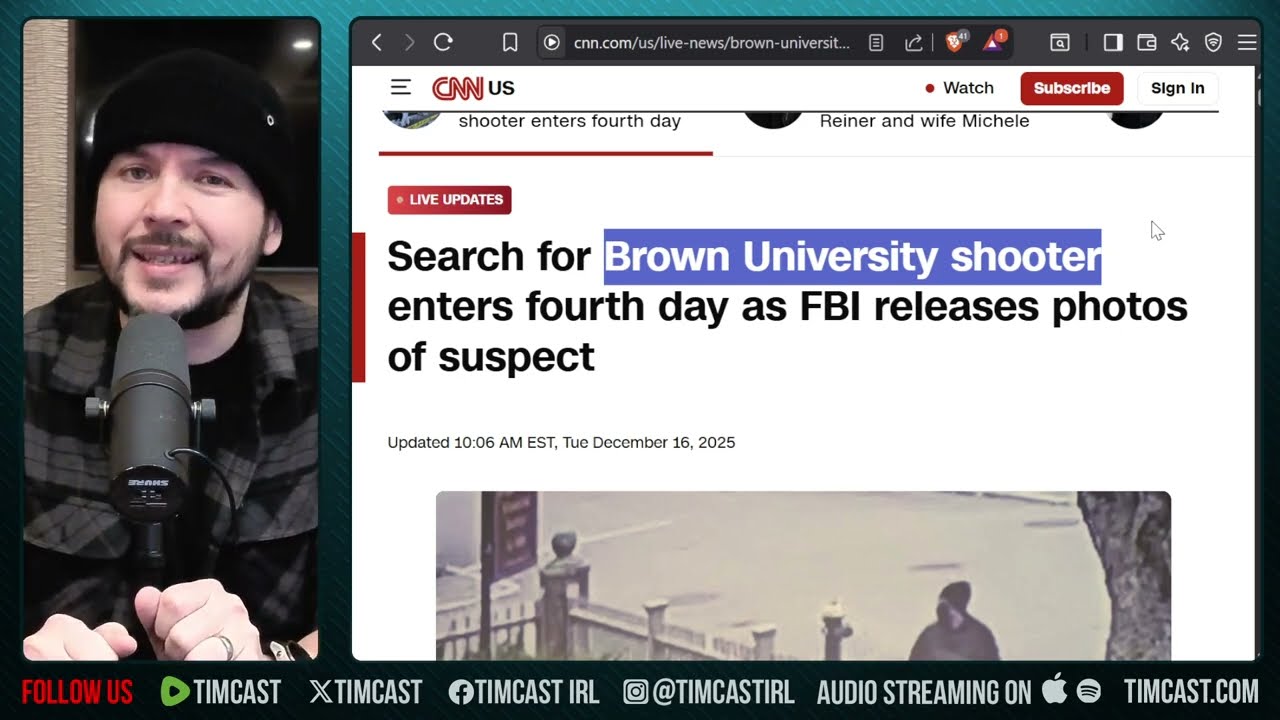
Task: Open reader mode icon in address bar
Action: [x=876, y=42]
